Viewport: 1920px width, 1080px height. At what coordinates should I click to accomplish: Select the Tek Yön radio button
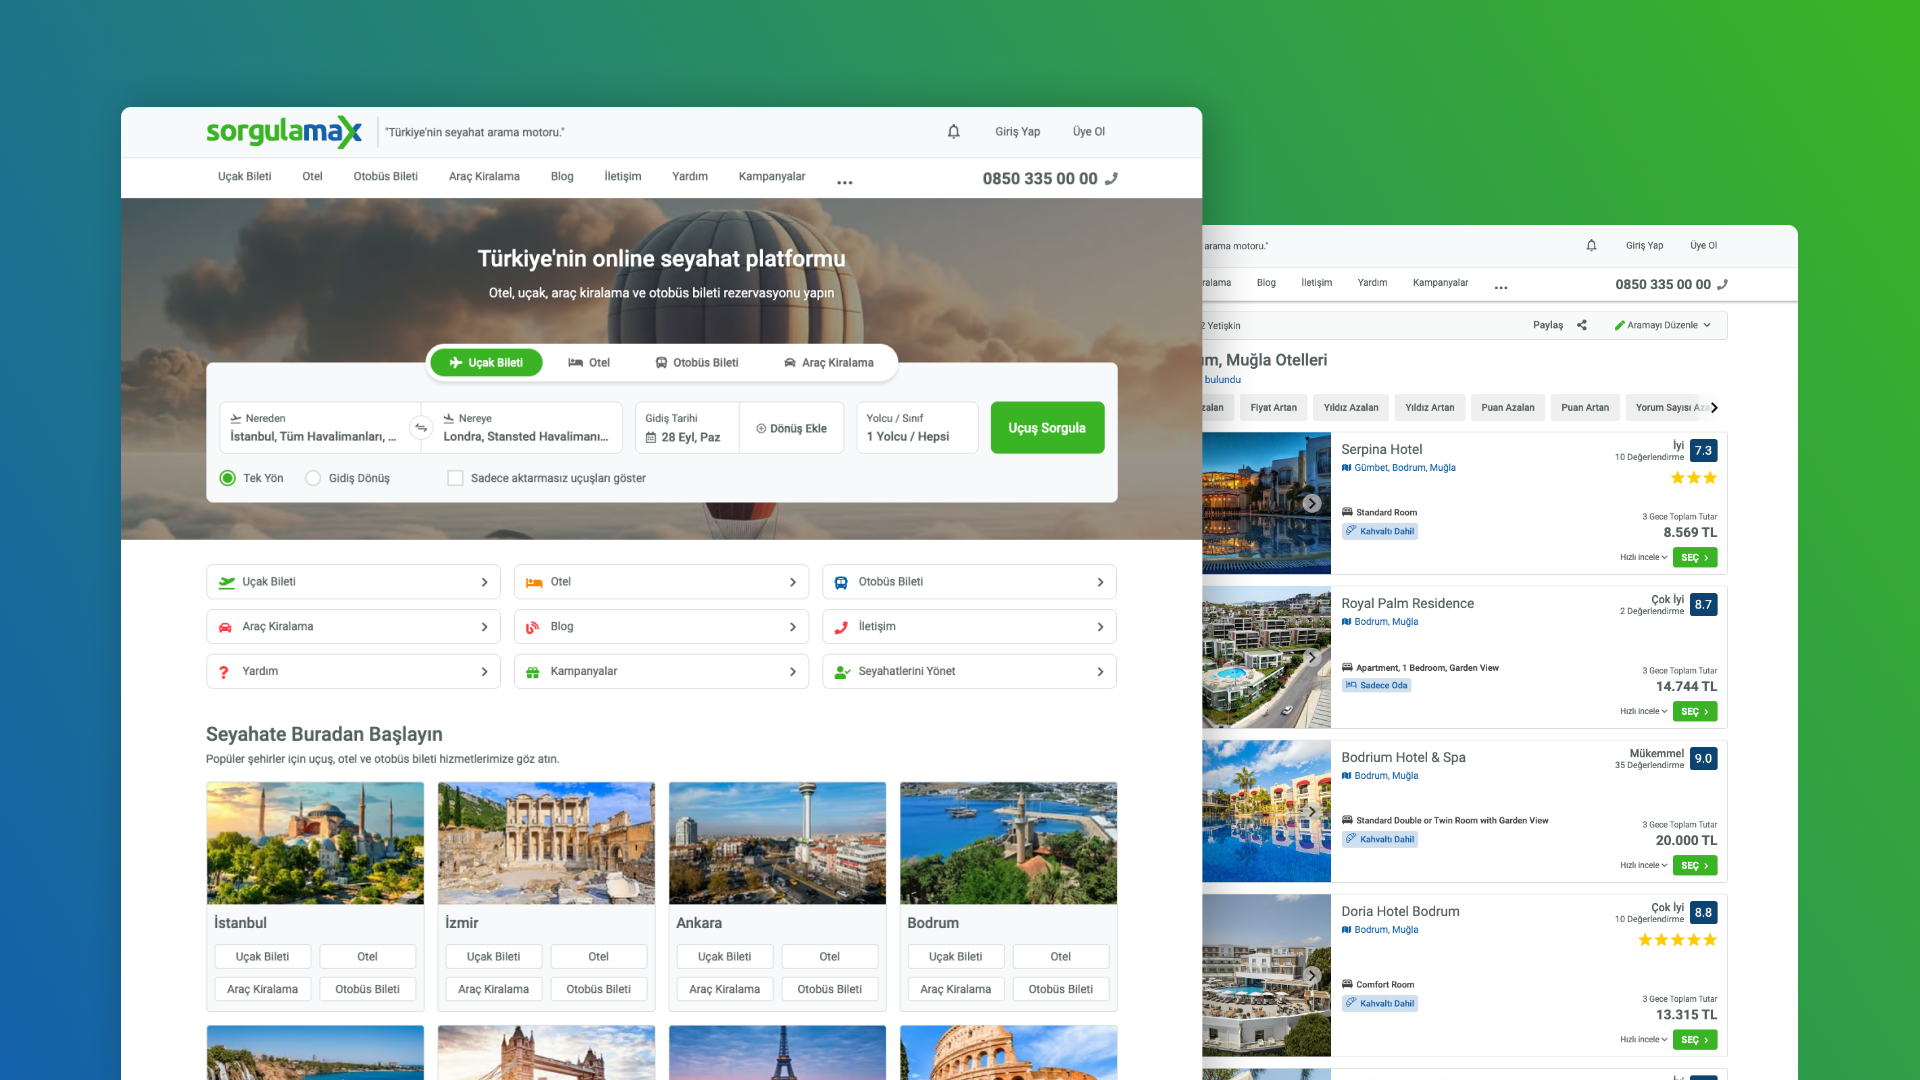[x=228, y=478]
